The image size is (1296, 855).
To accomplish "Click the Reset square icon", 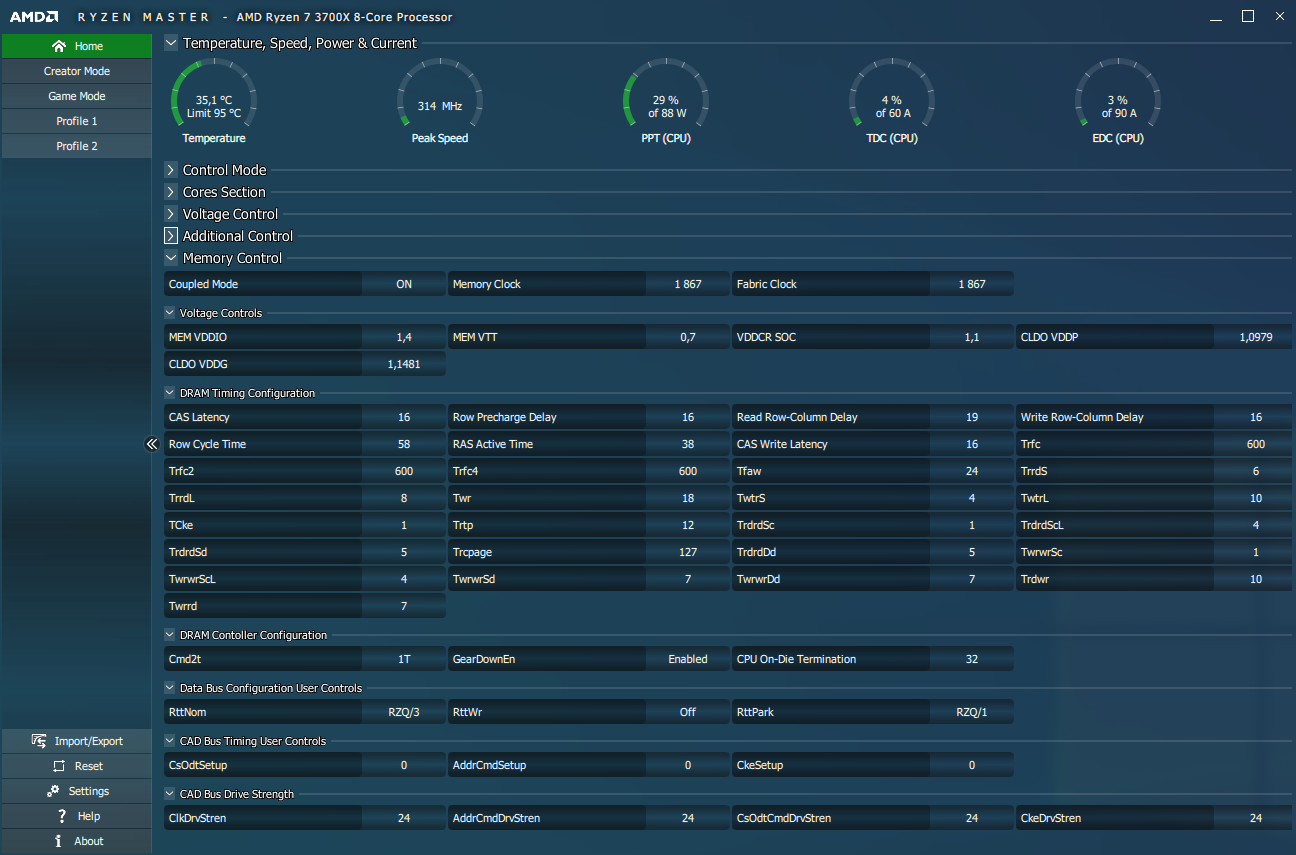I will [x=59, y=766].
